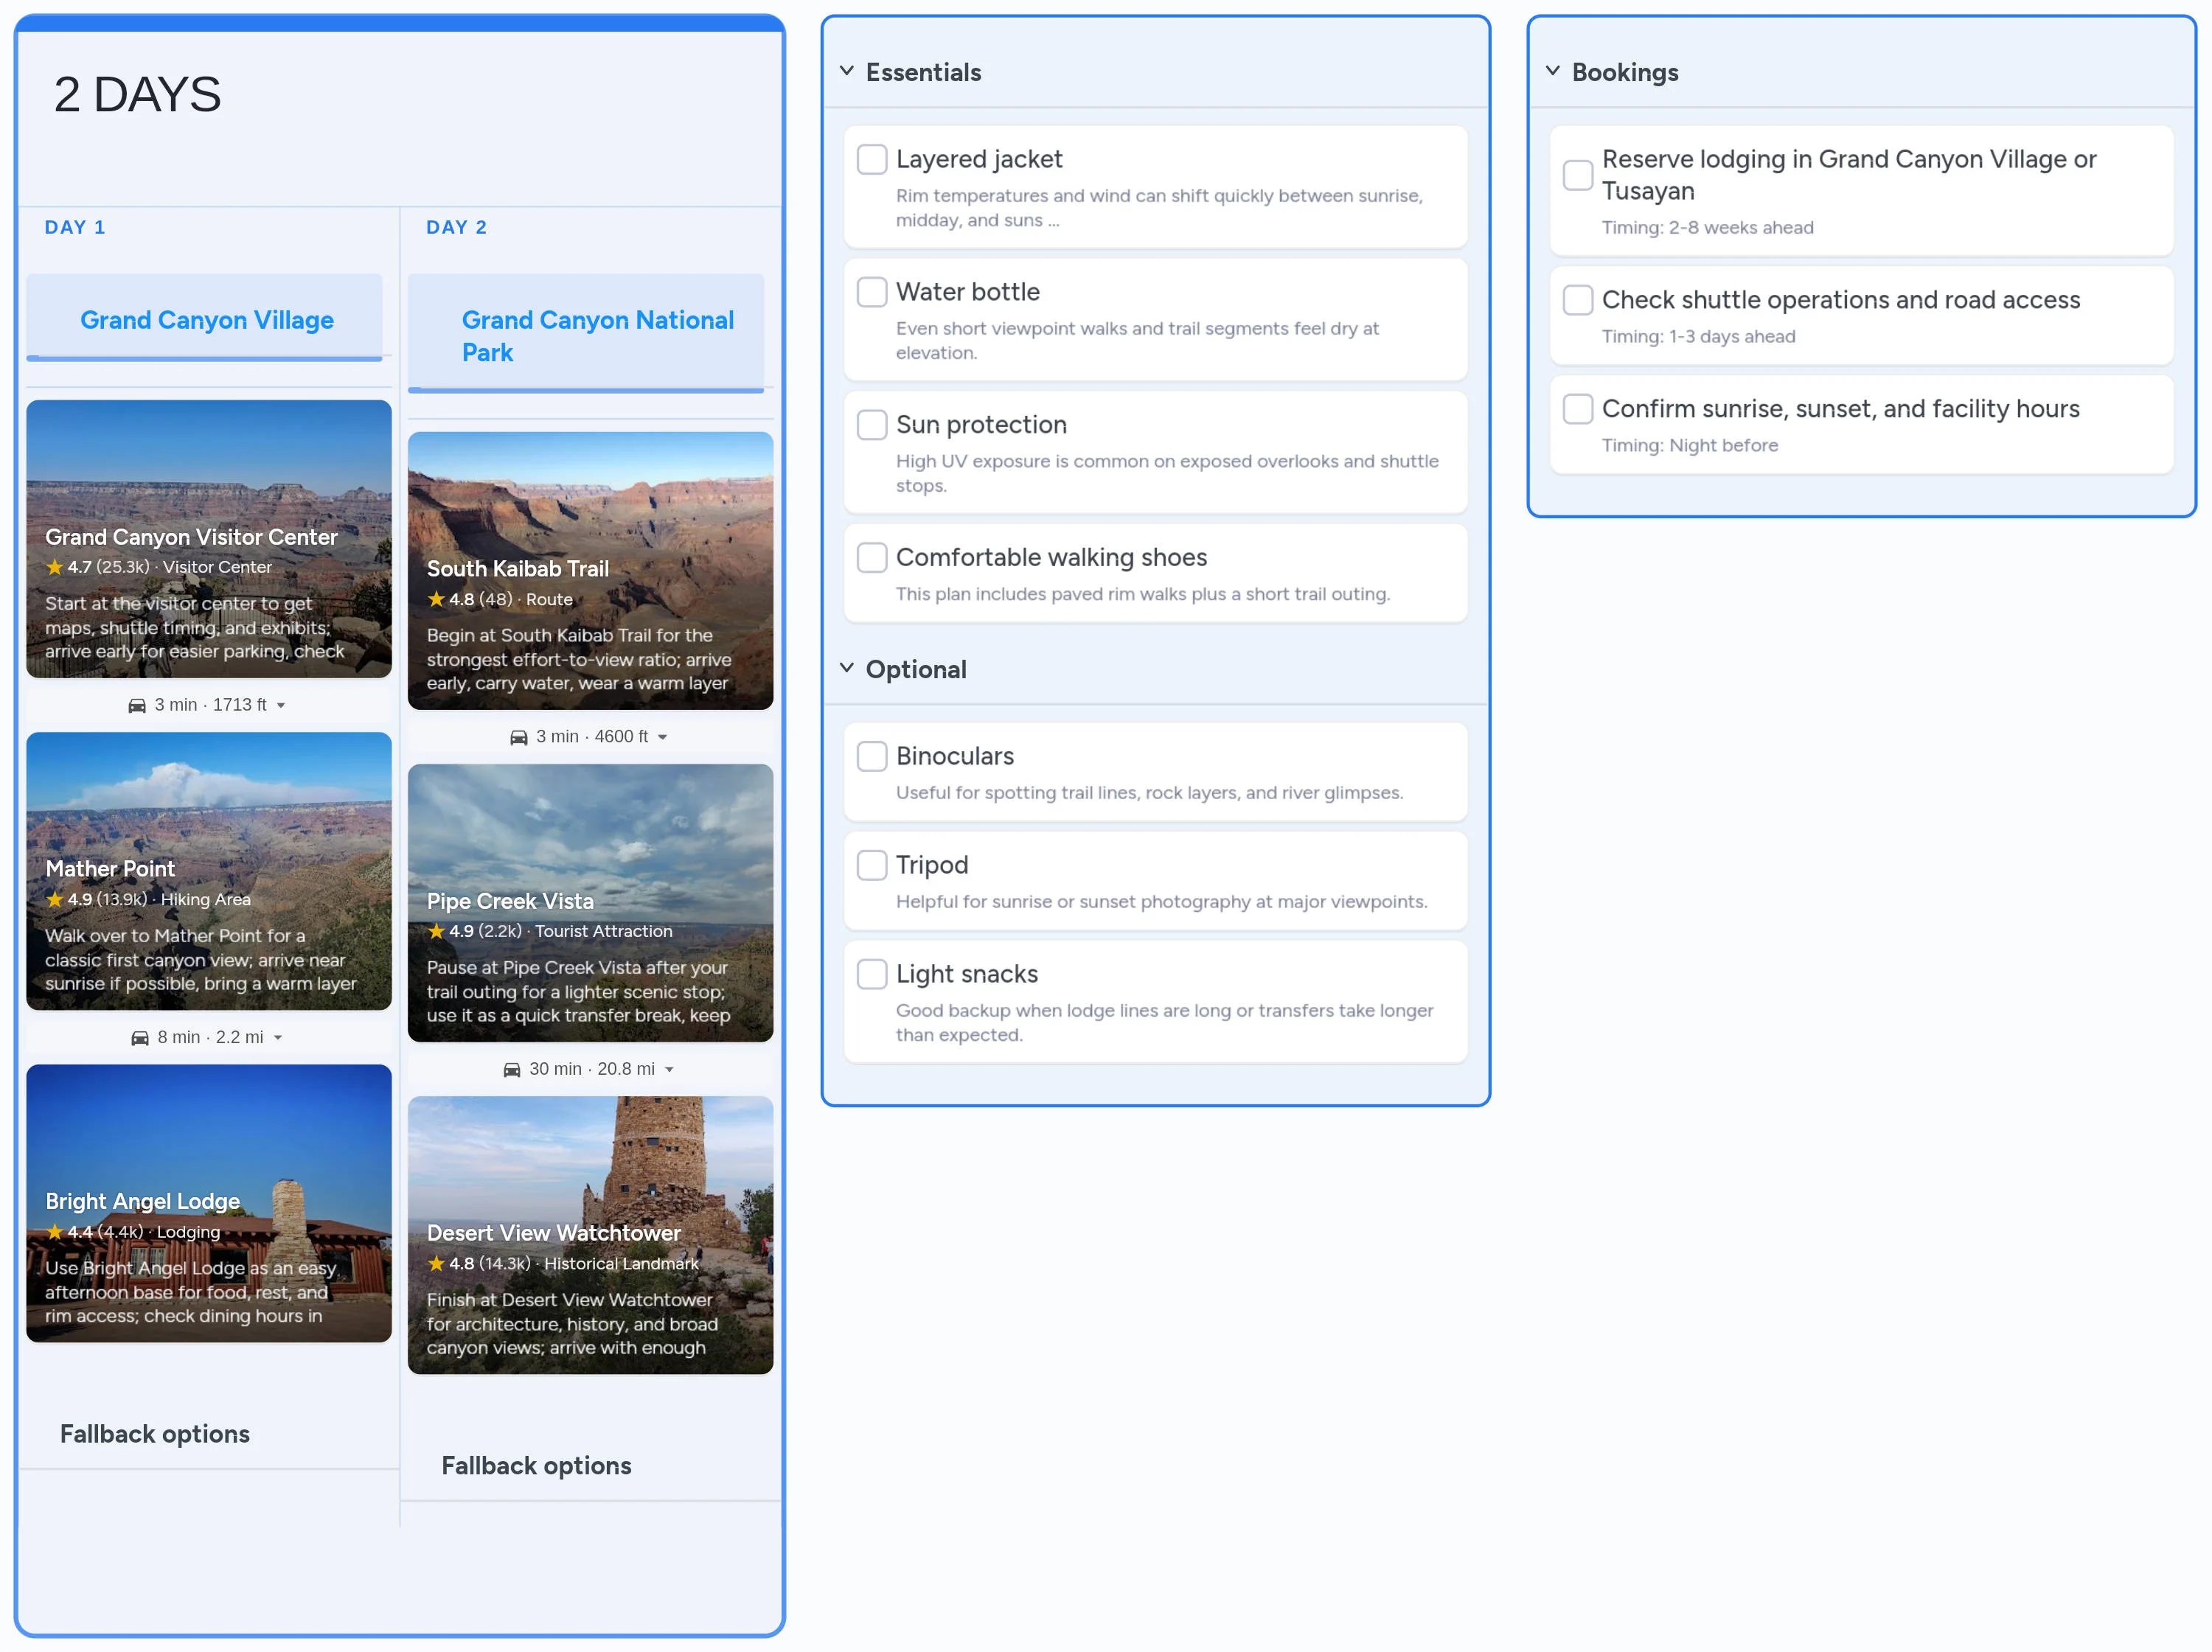Select the Grand Canyon National Park tab
The width and height of the screenshot is (2212, 1652).
click(x=588, y=335)
